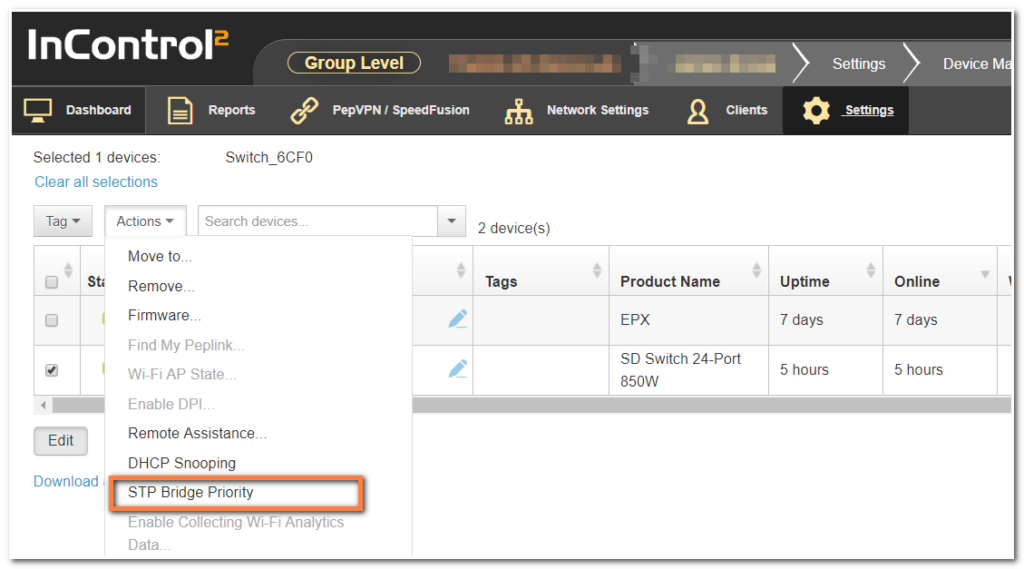Select Remote Assistance... menu entry
The height and width of the screenshot is (569, 1024).
click(x=197, y=433)
